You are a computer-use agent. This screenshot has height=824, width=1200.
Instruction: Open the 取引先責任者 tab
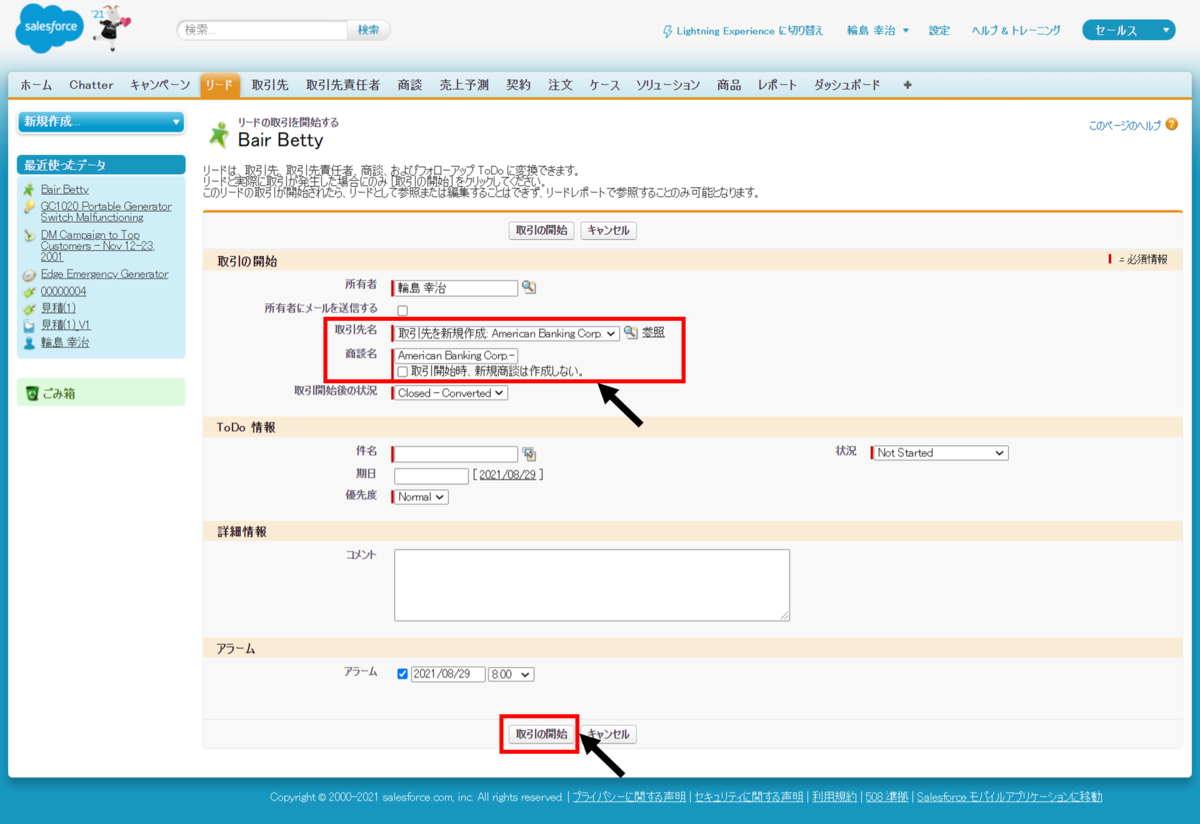[343, 85]
